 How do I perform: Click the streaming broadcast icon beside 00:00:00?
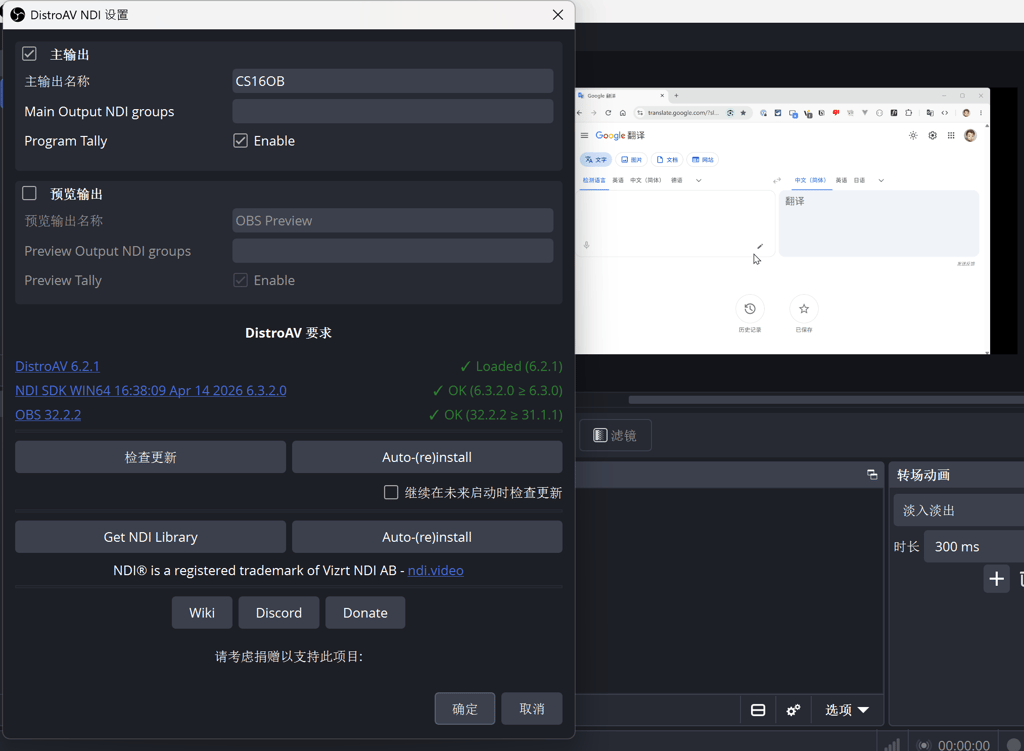pyautogui.click(x=923, y=745)
